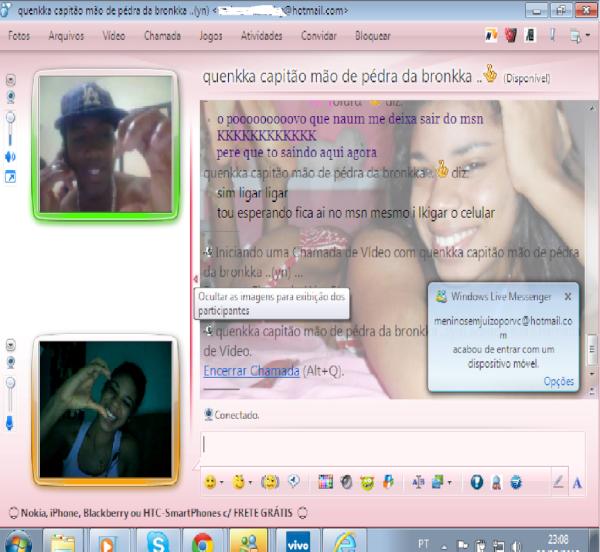Click the green-blue background picker icon
This screenshot has width=600, height=552.
[437, 482]
